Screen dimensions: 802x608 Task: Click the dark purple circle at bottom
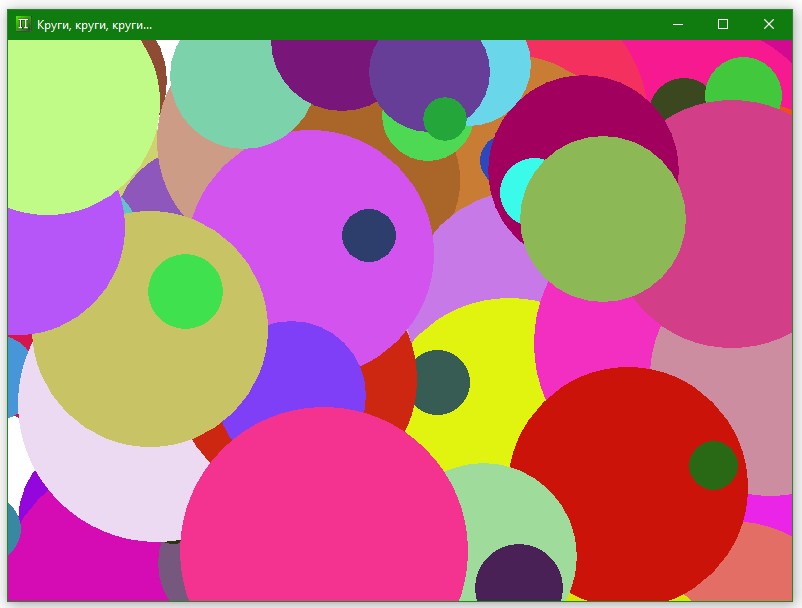(x=519, y=573)
